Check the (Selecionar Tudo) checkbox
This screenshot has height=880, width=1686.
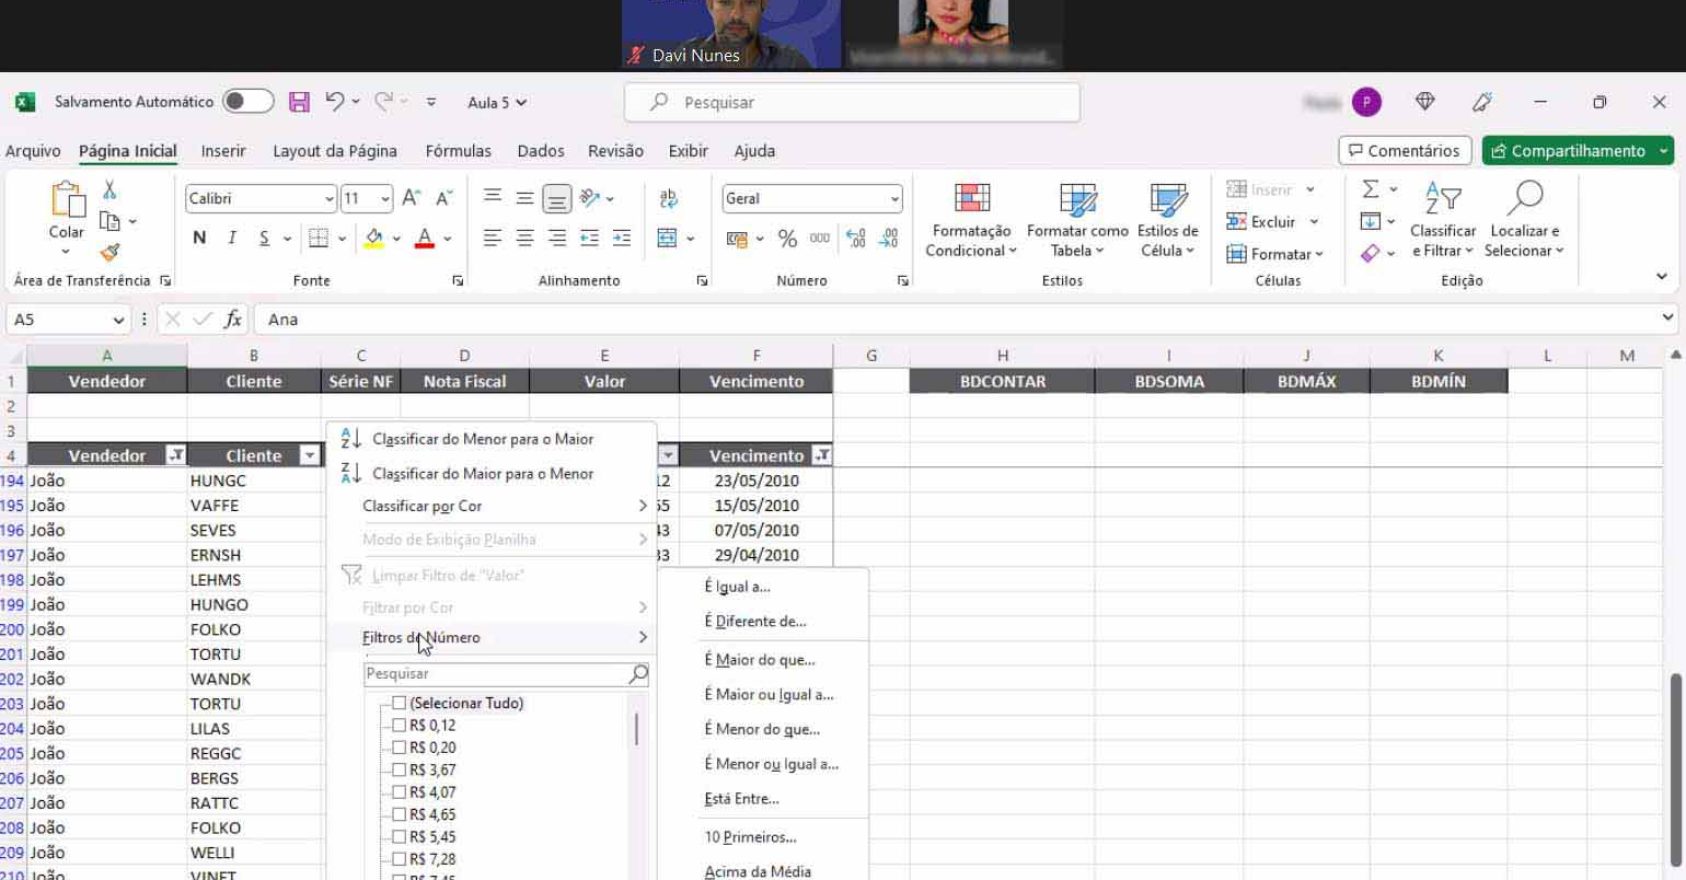click(399, 703)
